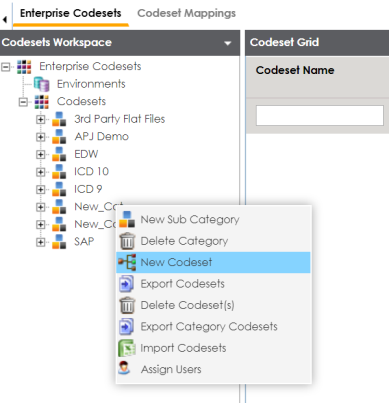The image size is (389, 403).
Task: Click the left arrow before the tabs
Action: click(5, 20)
